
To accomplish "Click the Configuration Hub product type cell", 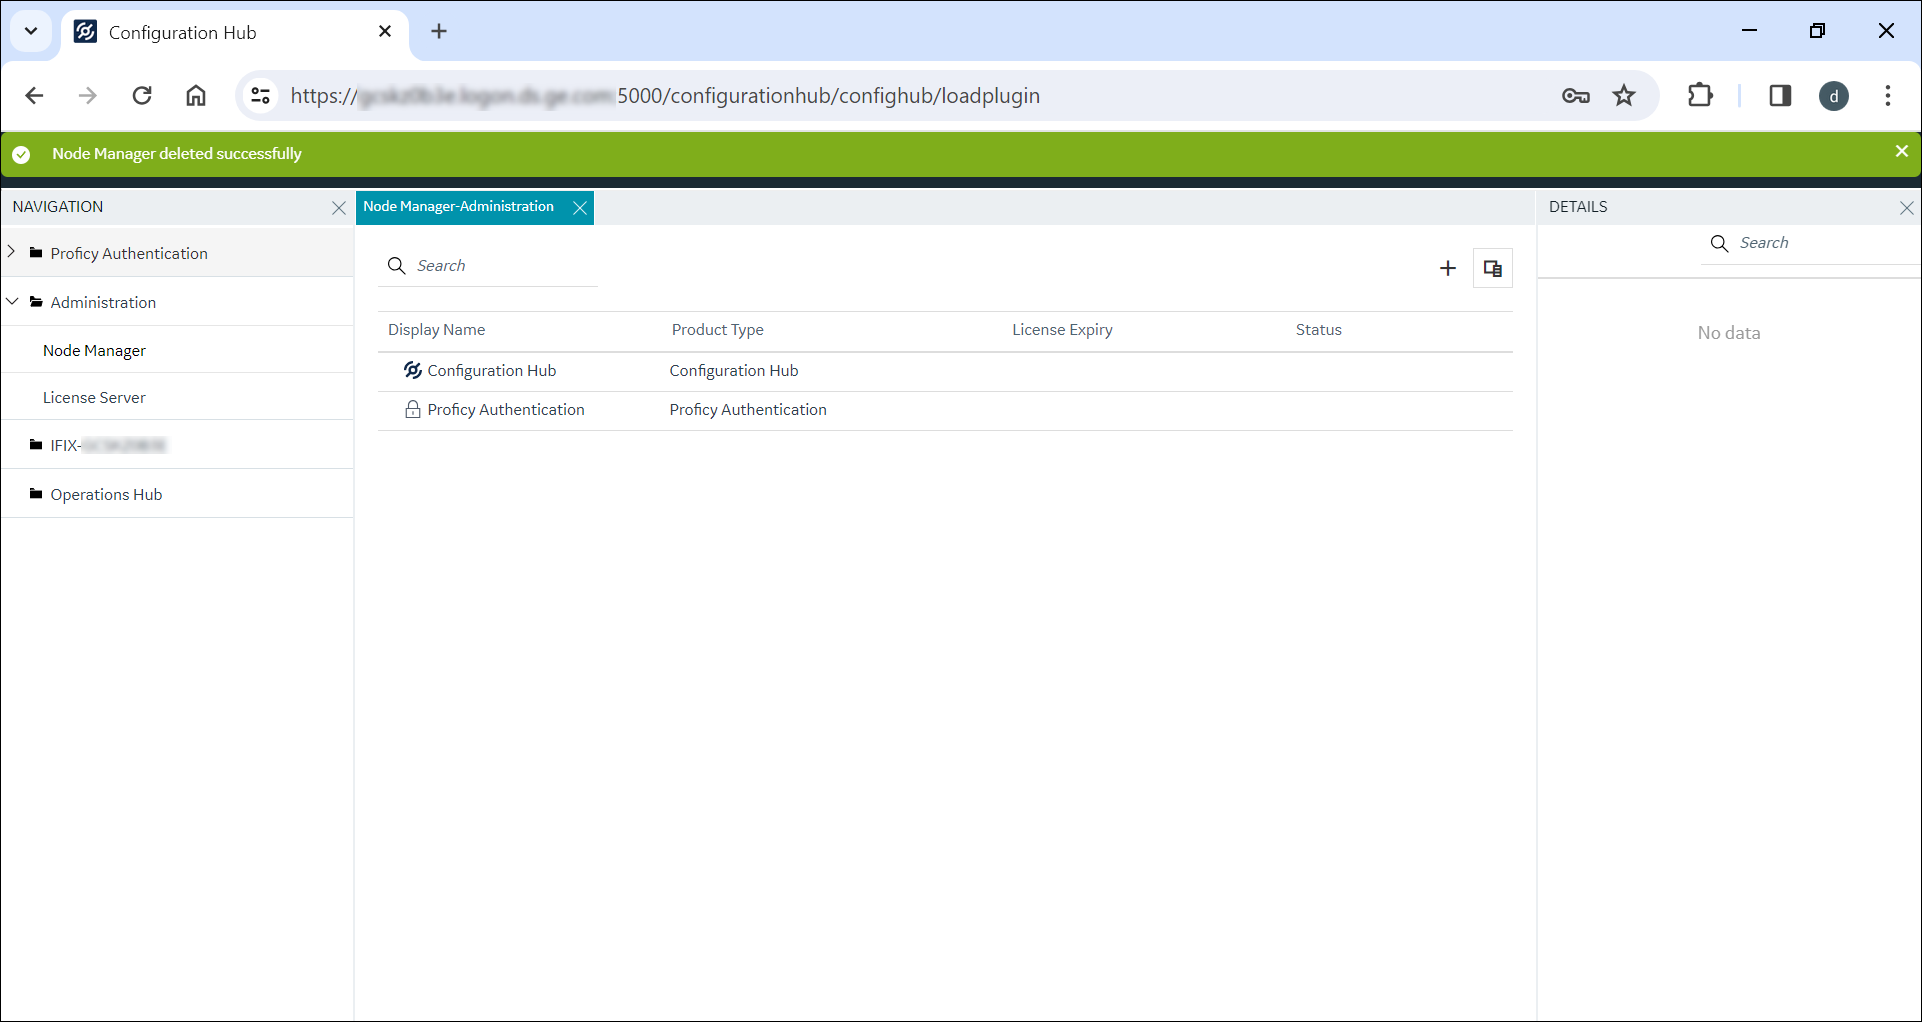I will coord(733,371).
